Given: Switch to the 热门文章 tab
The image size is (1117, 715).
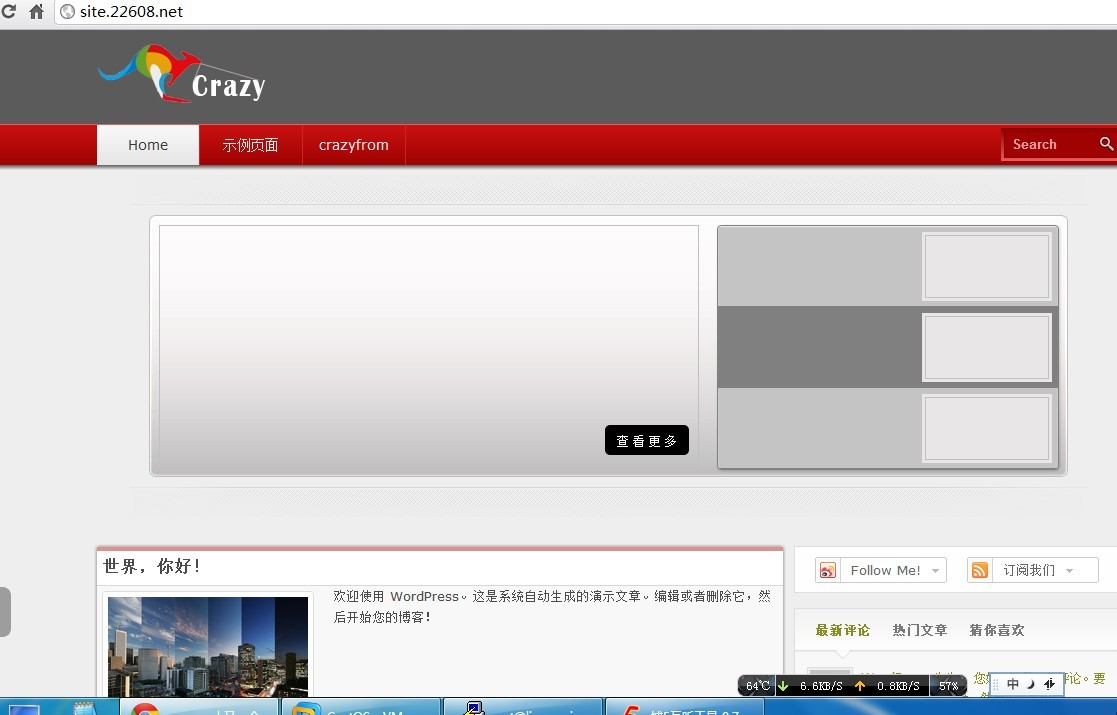Looking at the screenshot, I should (x=920, y=630).
